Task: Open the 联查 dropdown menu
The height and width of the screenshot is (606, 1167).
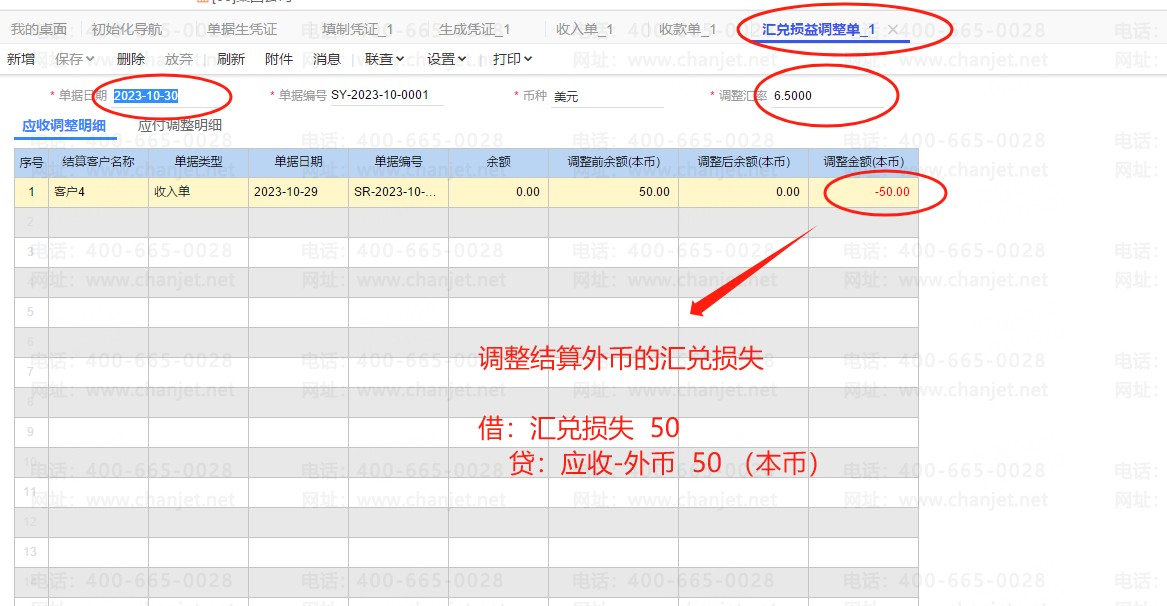Action: point(384,59)
